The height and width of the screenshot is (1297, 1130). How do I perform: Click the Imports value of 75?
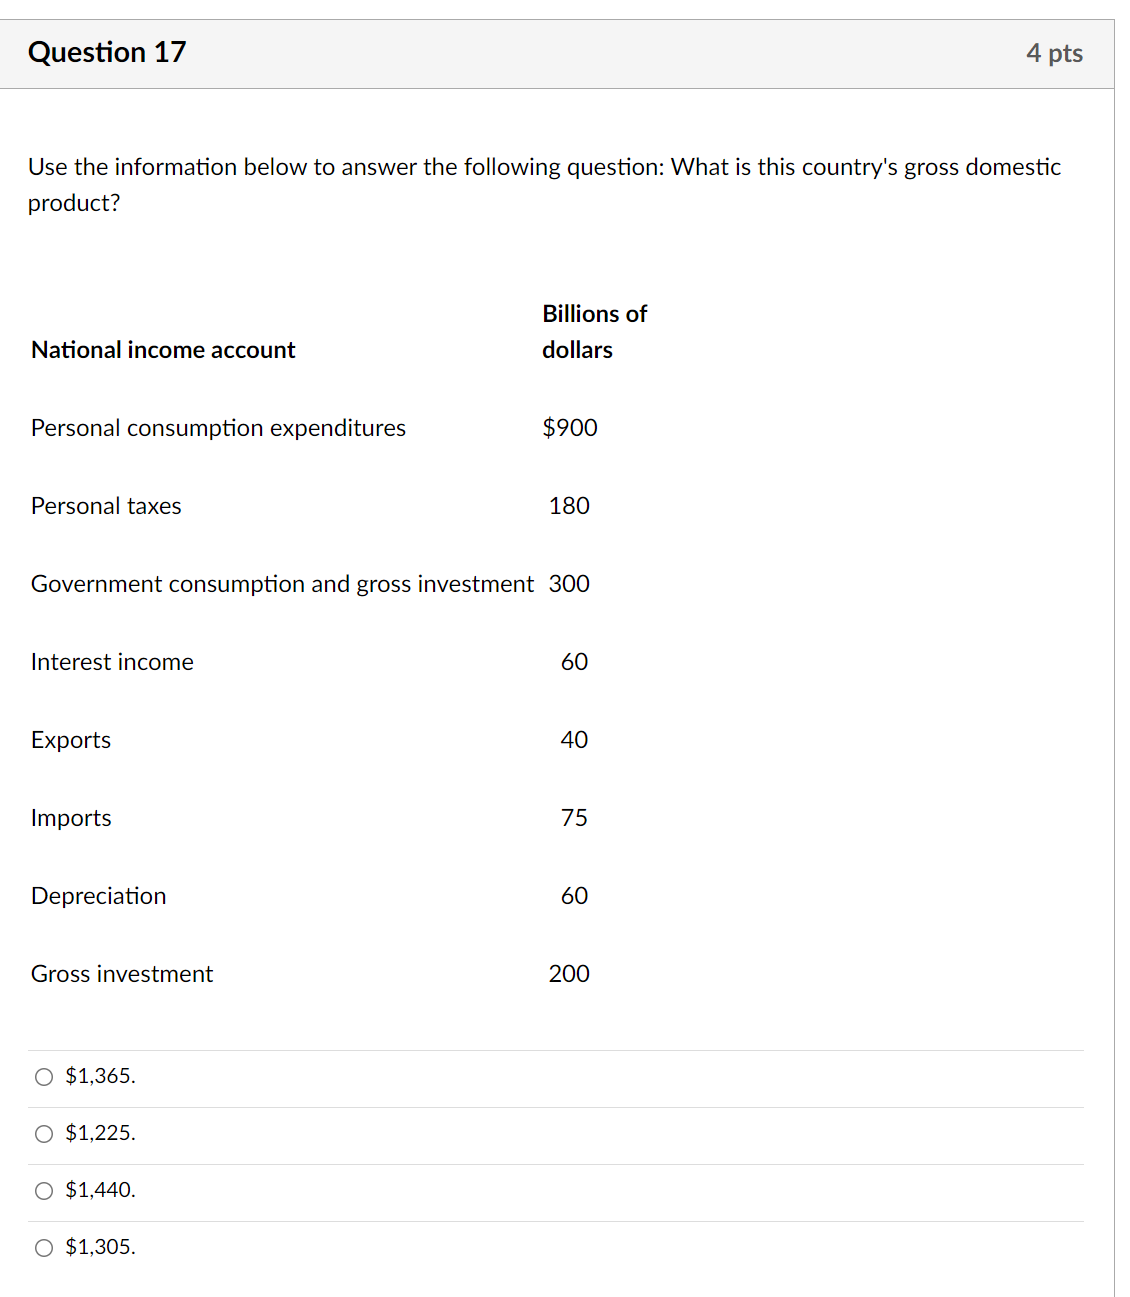click(x=574, y=818)
